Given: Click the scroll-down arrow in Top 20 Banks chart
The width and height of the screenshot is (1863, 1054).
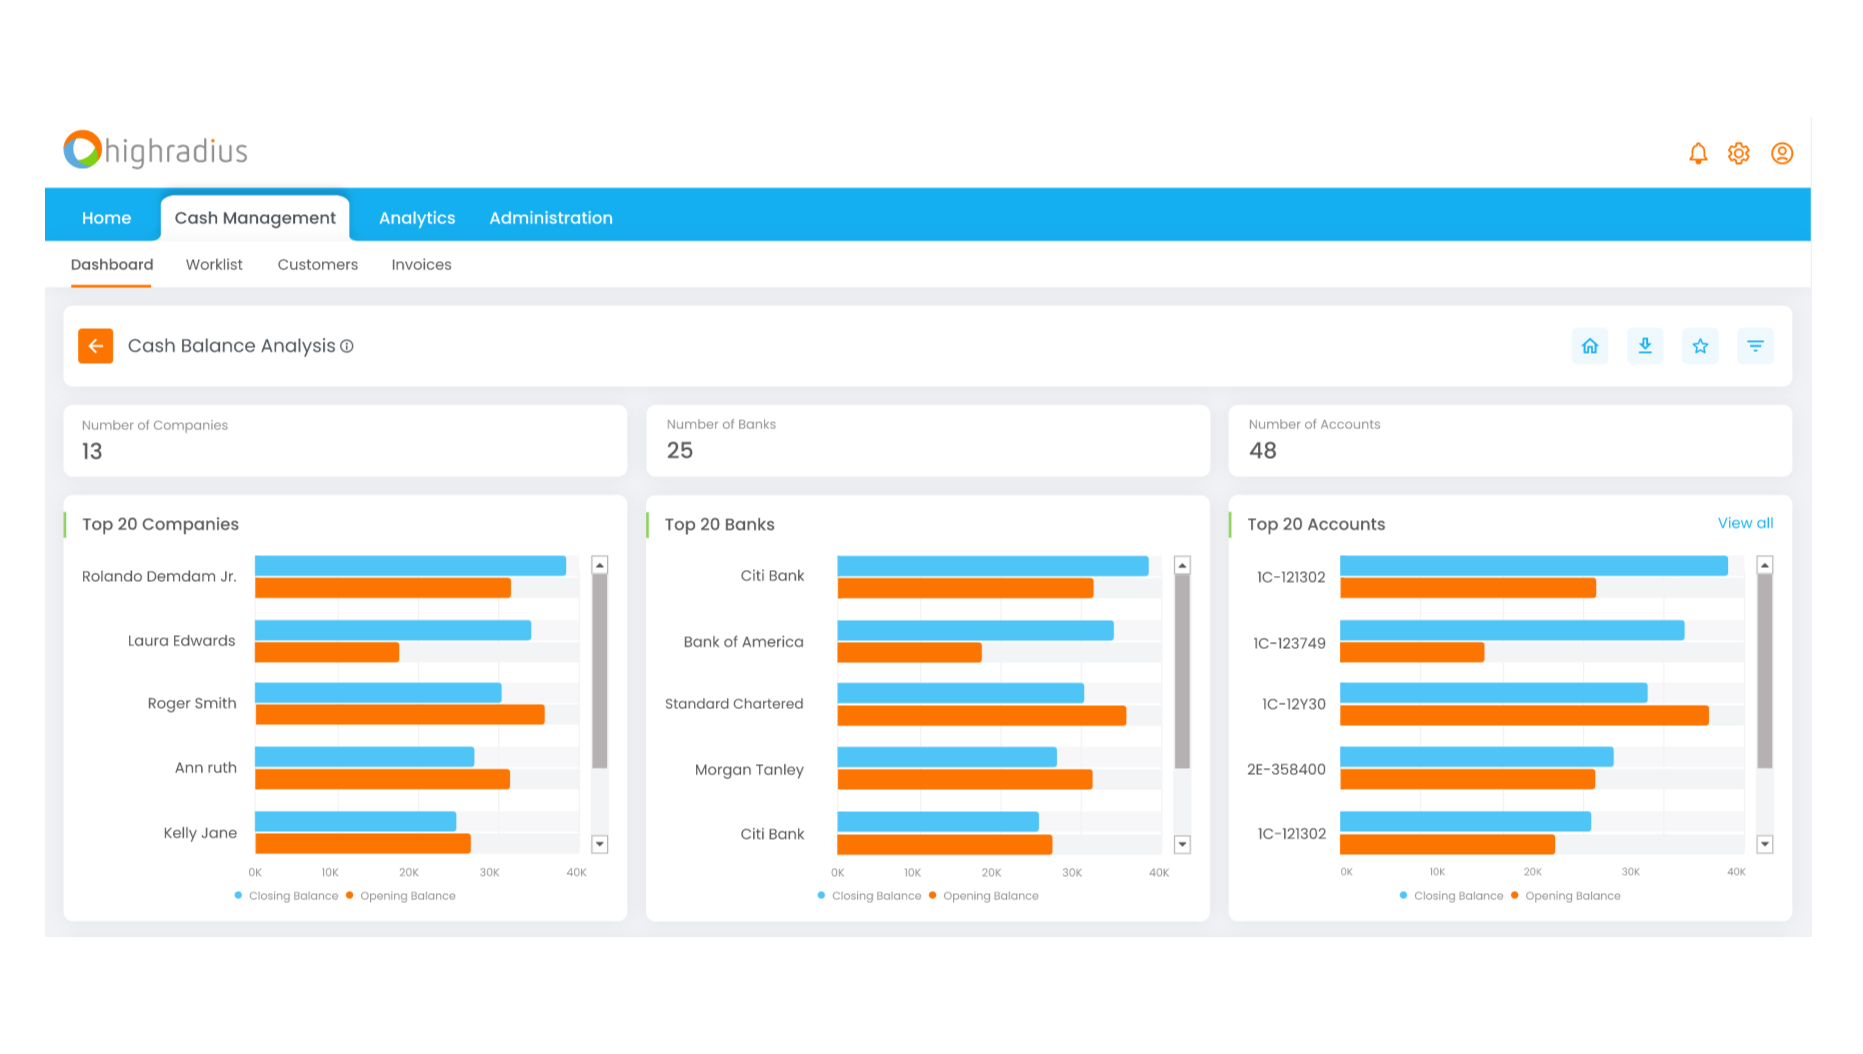Looking at the screenshot, I should tap(1181, 845).
